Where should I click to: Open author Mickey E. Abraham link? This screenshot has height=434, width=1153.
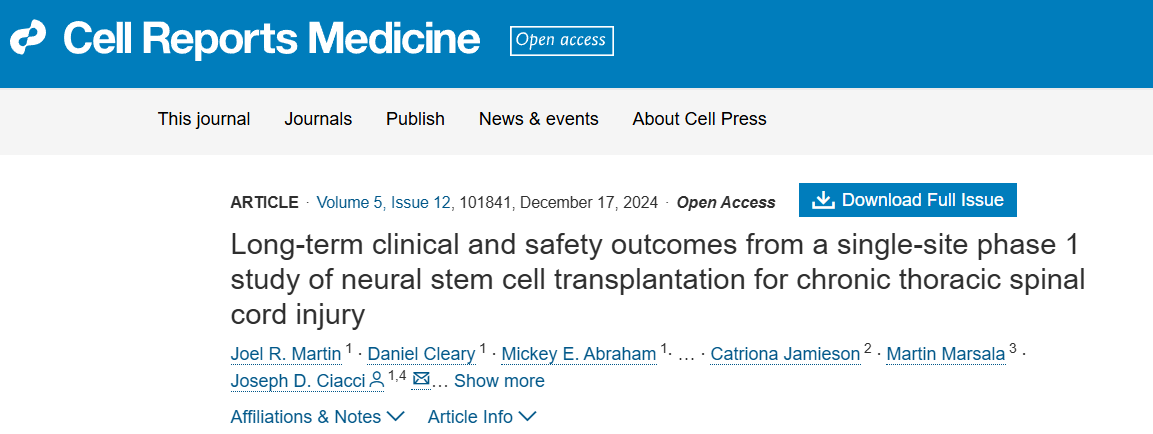click(579, 354)
